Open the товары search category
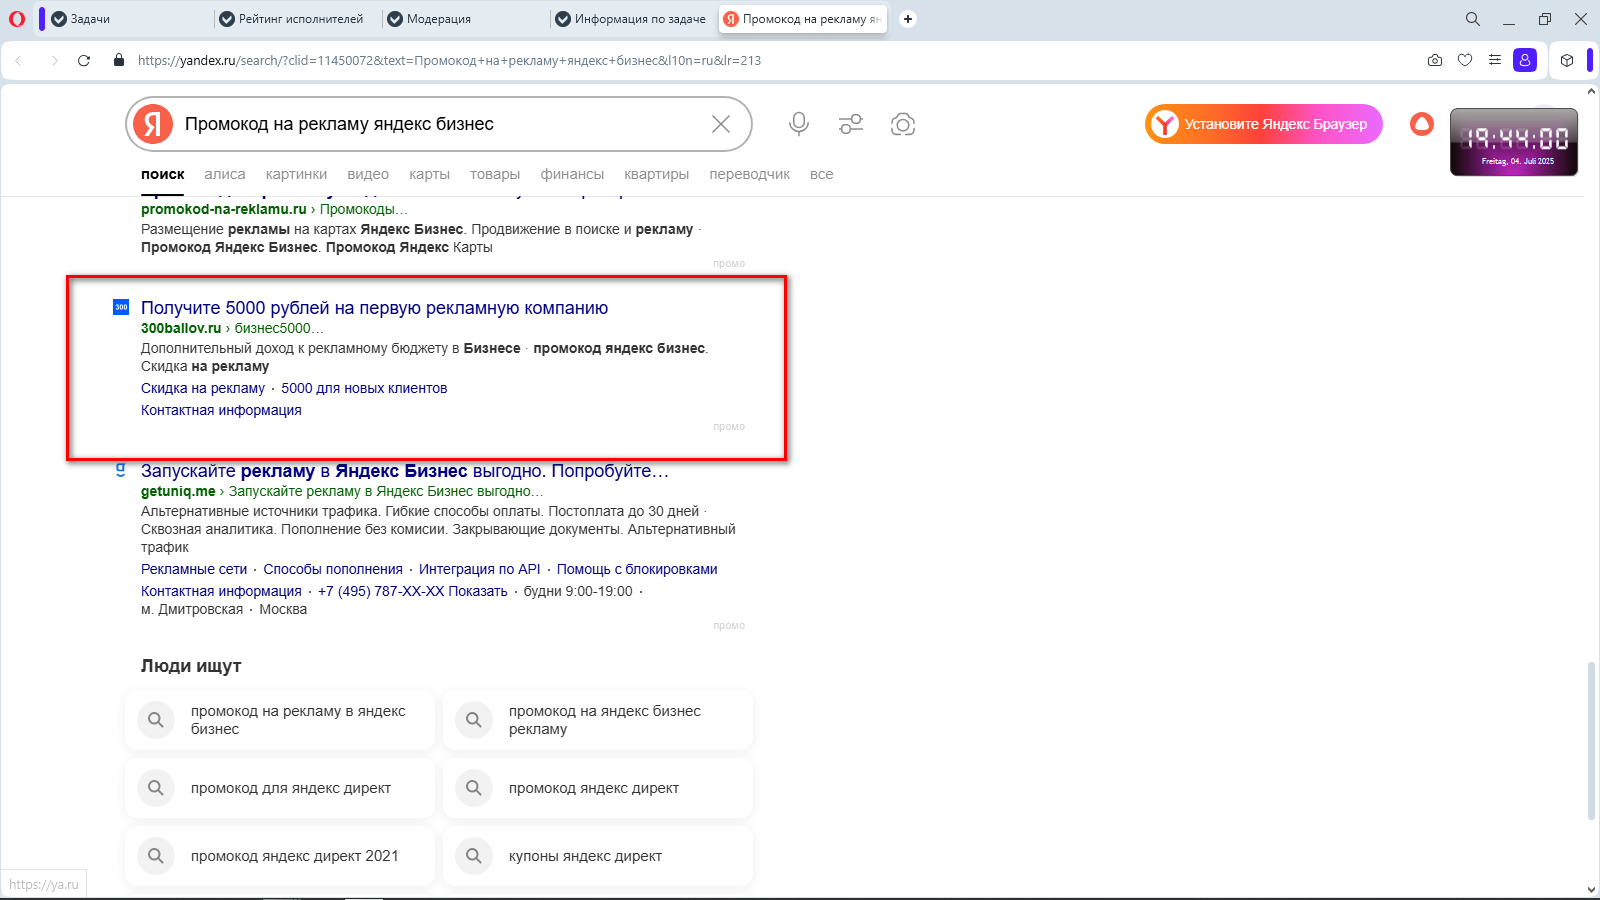 [x=495, y=174]
